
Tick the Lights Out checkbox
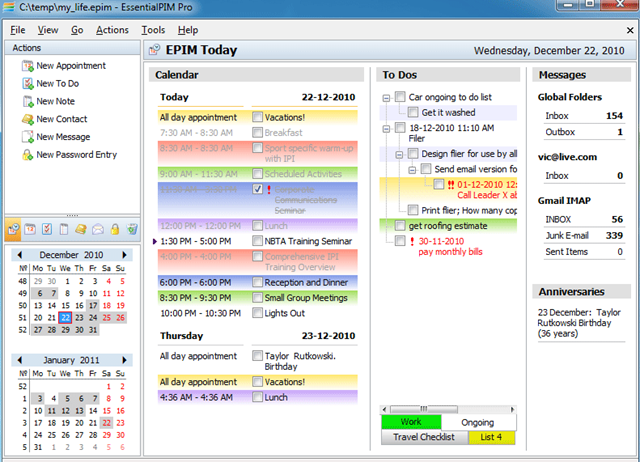pos(257,313)
